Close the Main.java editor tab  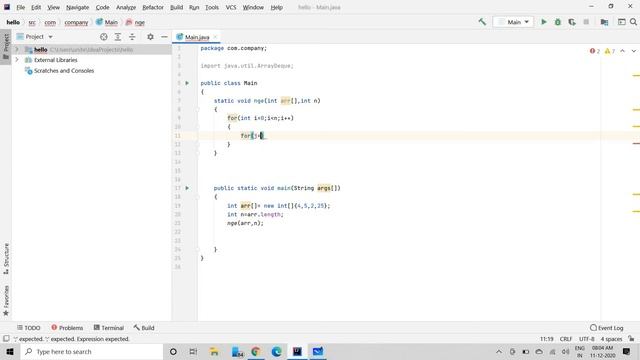pyautogui.click(x=215, y=37)
